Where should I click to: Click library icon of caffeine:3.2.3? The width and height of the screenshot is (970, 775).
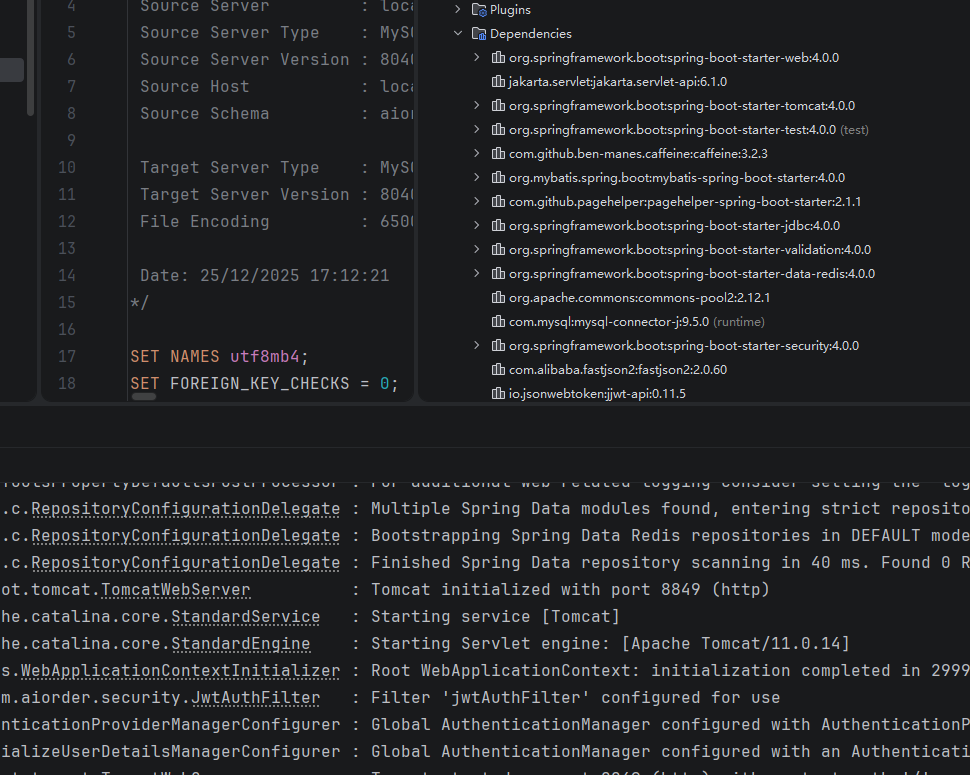[498, 153]
